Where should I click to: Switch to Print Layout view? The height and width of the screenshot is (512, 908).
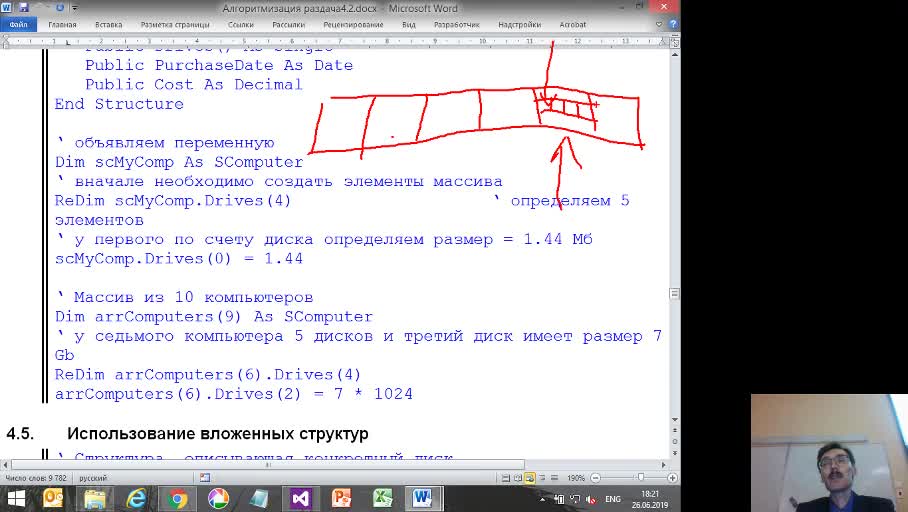point(506,478)
